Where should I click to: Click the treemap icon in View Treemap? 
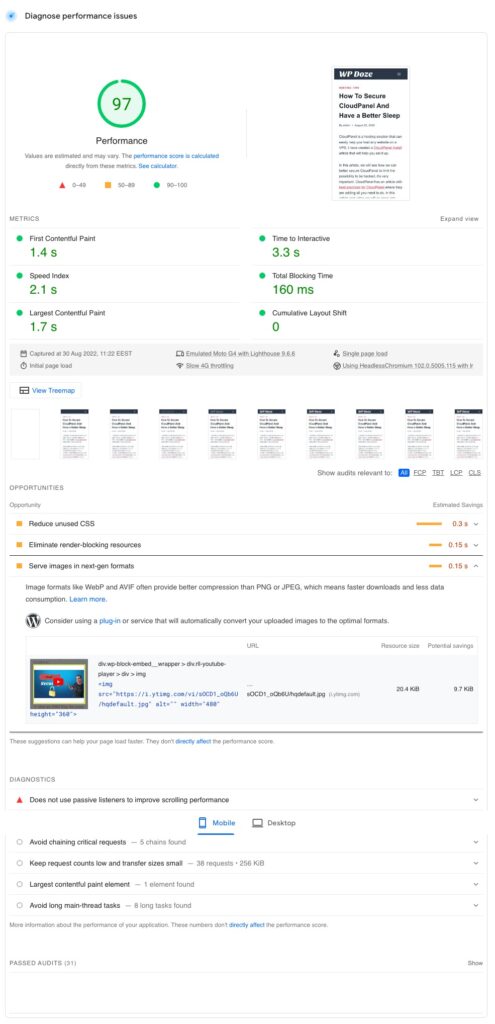pos(24,391)
